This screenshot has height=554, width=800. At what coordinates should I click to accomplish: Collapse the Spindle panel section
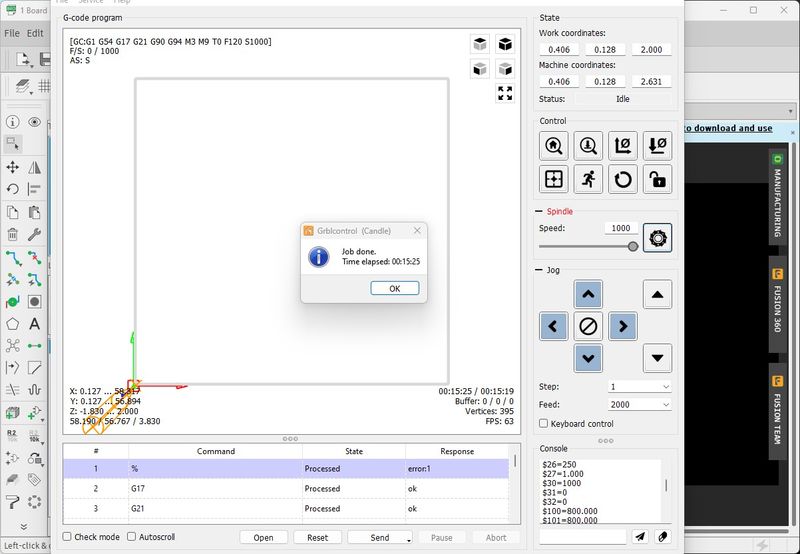(x=539, y=211)
